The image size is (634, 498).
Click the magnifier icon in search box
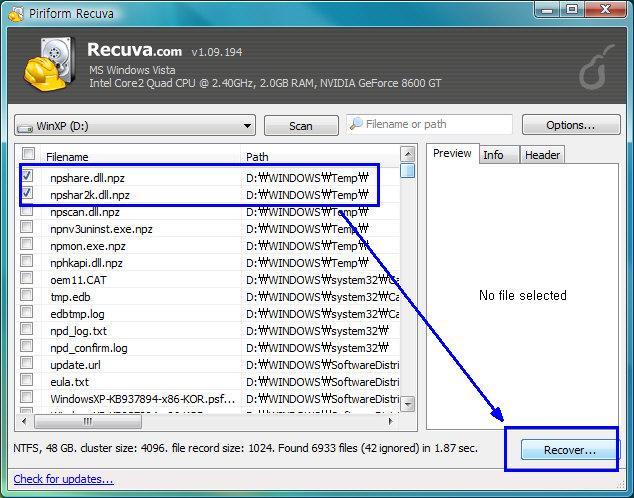click(356, 124)
